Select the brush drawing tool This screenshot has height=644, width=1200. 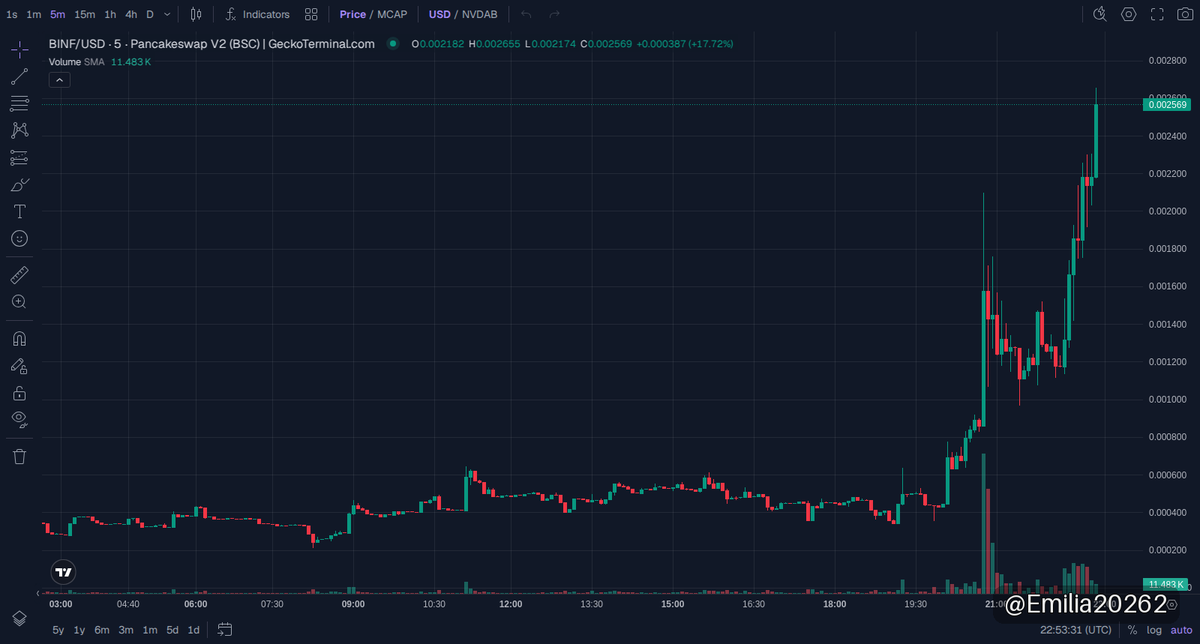[x=19, y=184]
